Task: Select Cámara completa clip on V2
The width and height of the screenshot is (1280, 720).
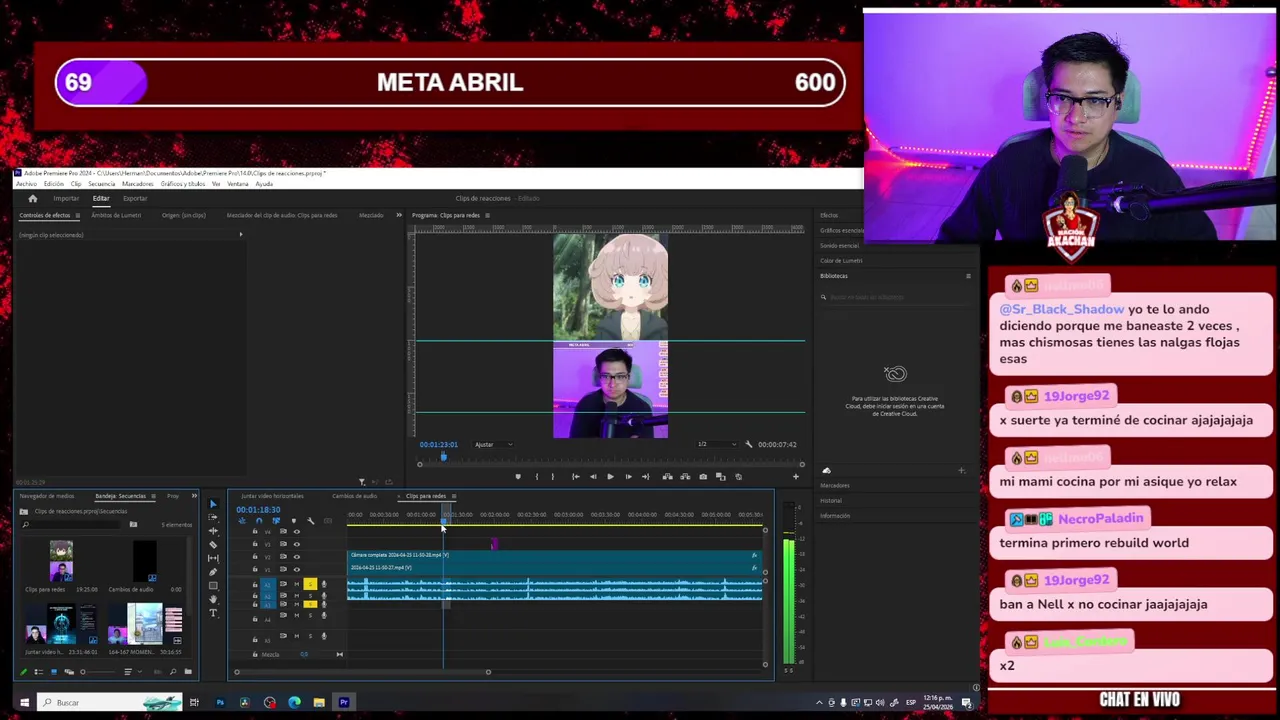Action: [555, 555]
